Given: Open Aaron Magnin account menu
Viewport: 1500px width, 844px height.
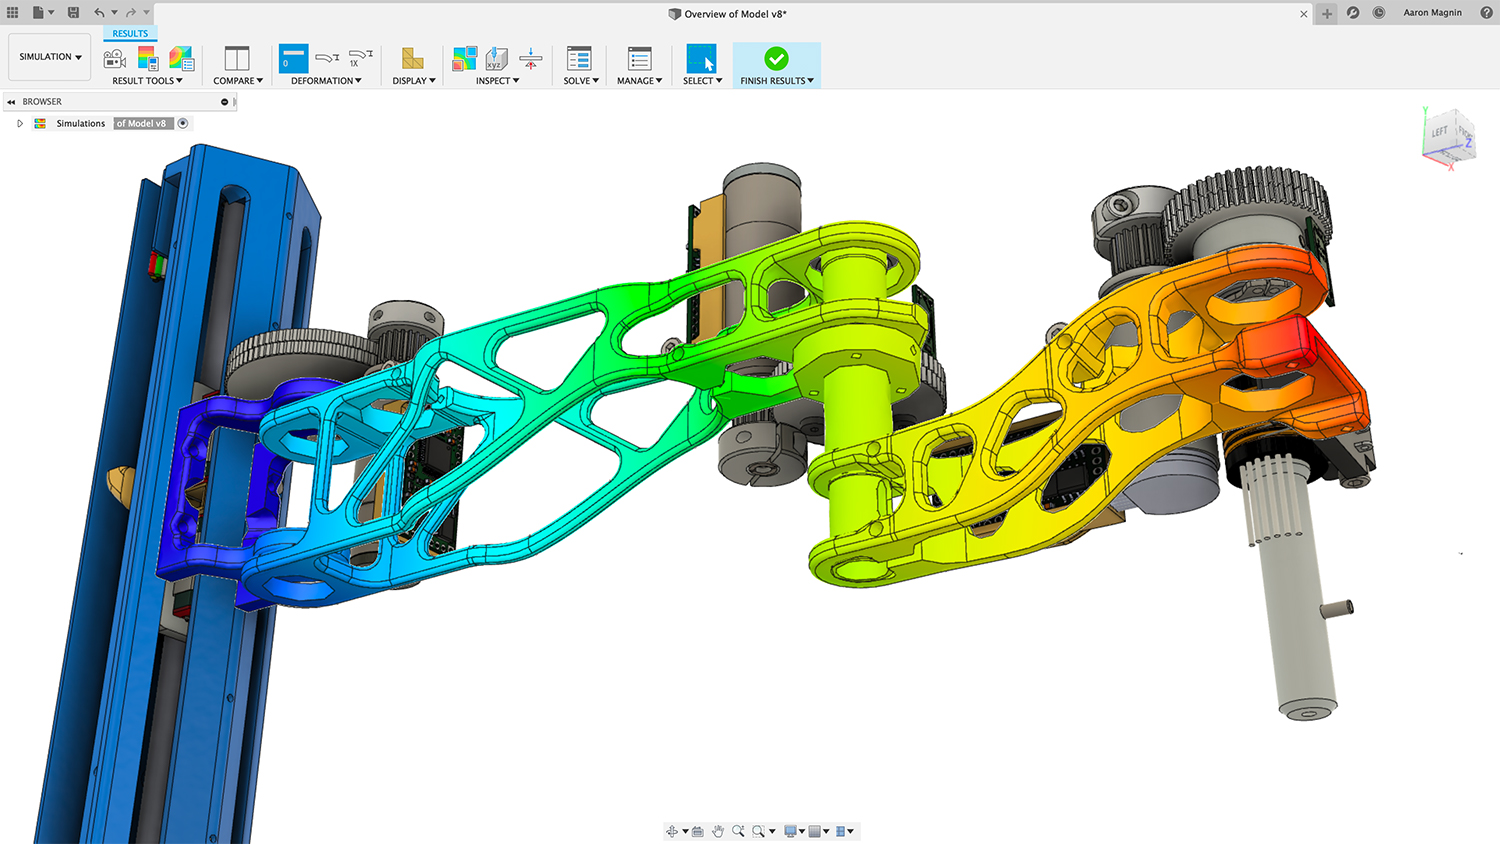Looking at the screenshot, I should 1432,13.
